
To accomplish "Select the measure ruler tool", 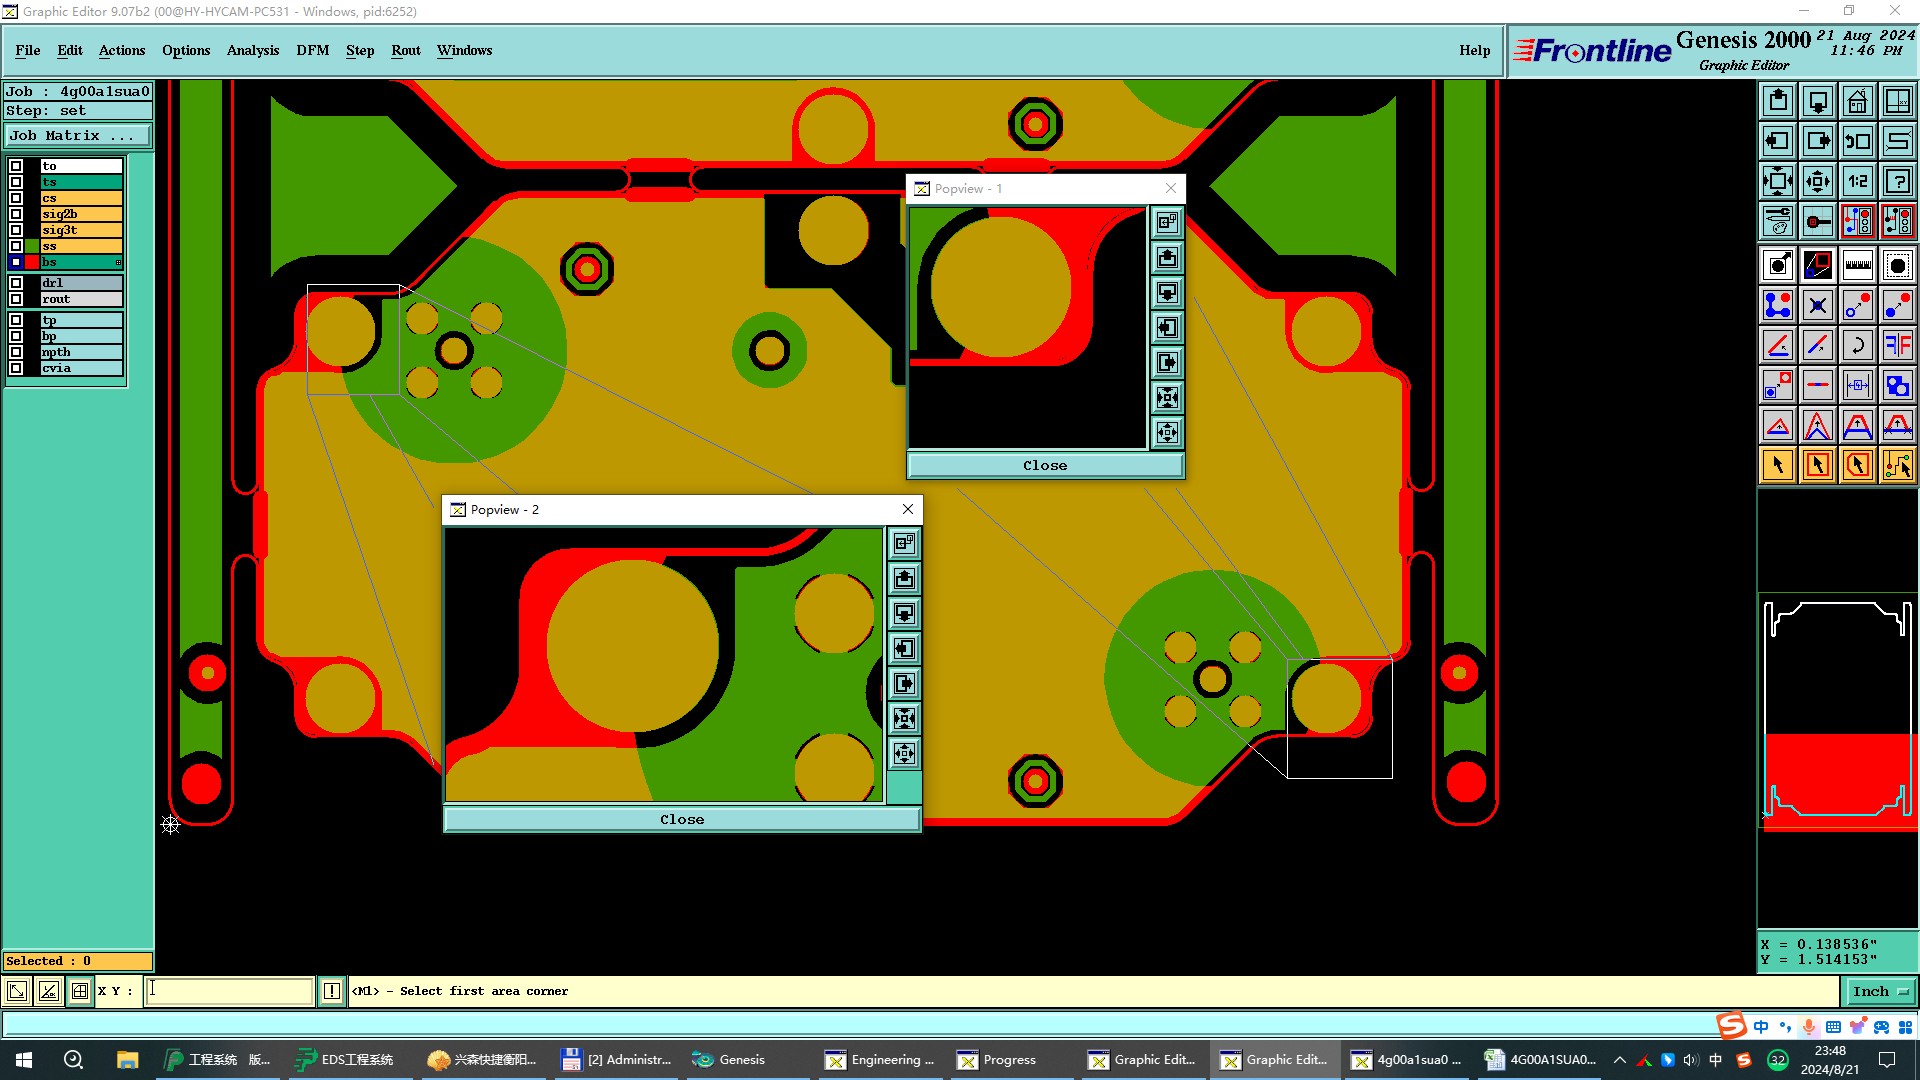I will pos(1857,265).
